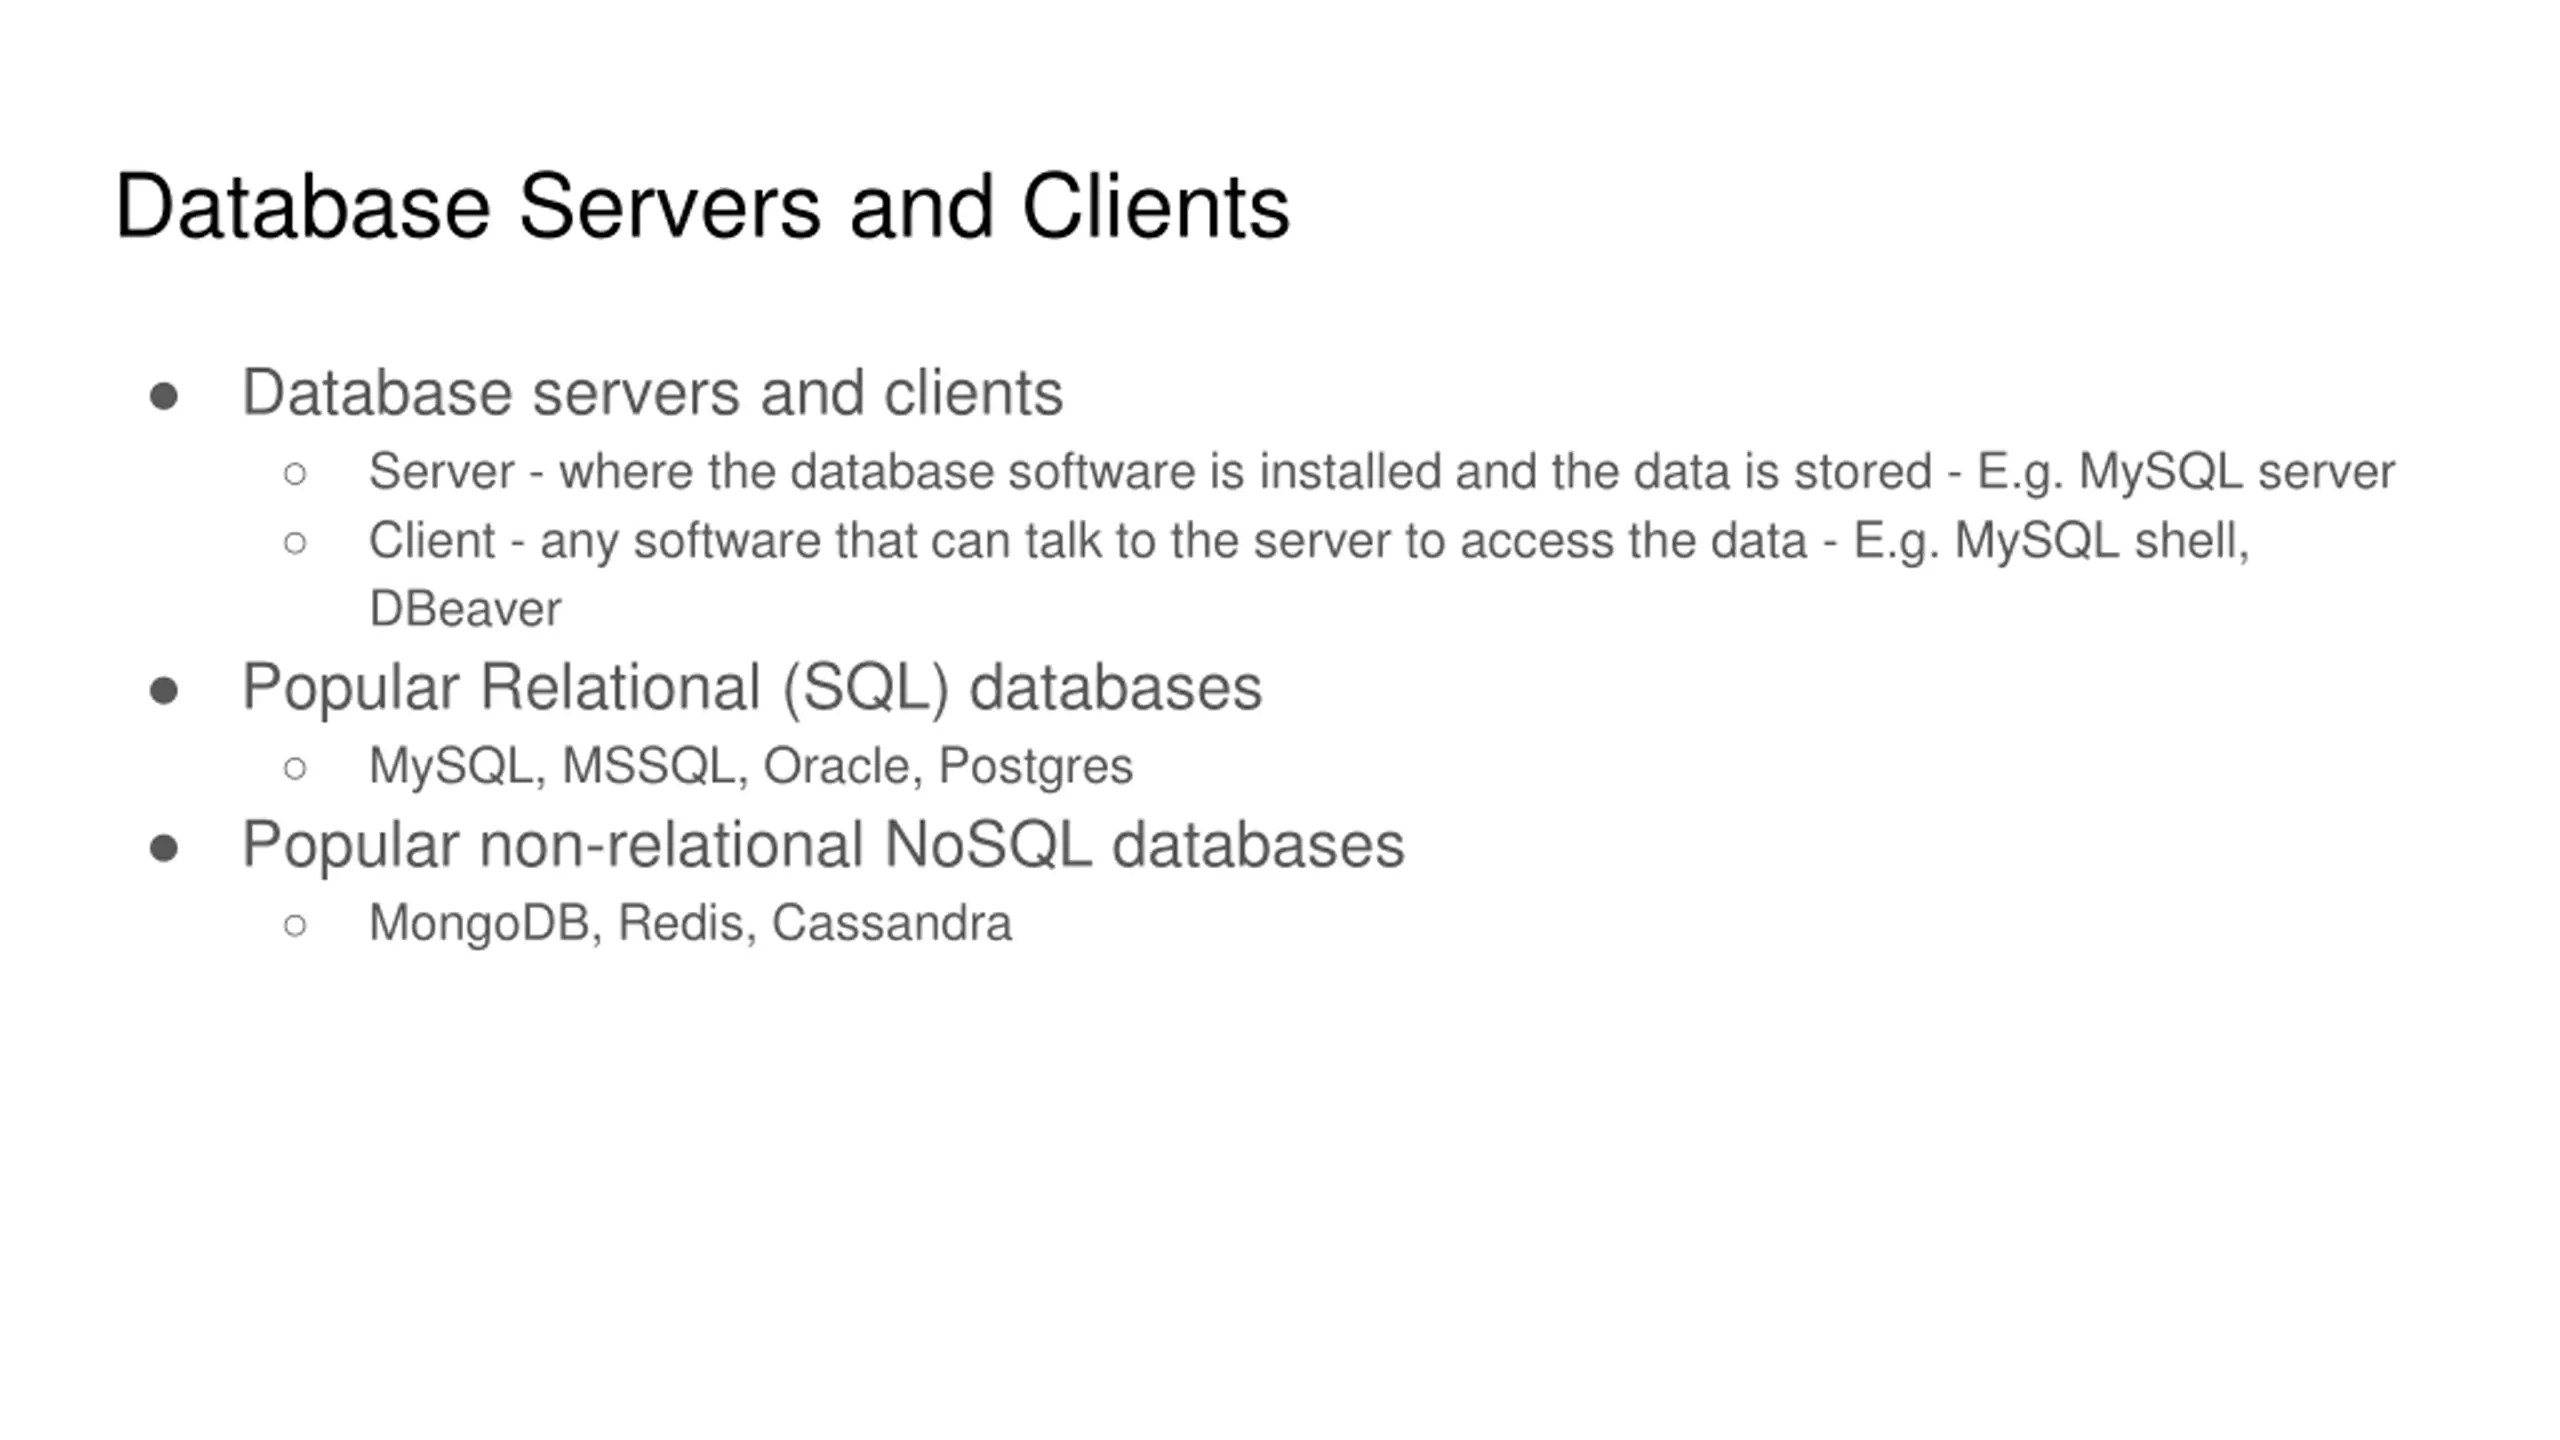The image size is (2560, 1440).
Task: Click the filled bullet before Popular non-relational
Action: point(164,849)
